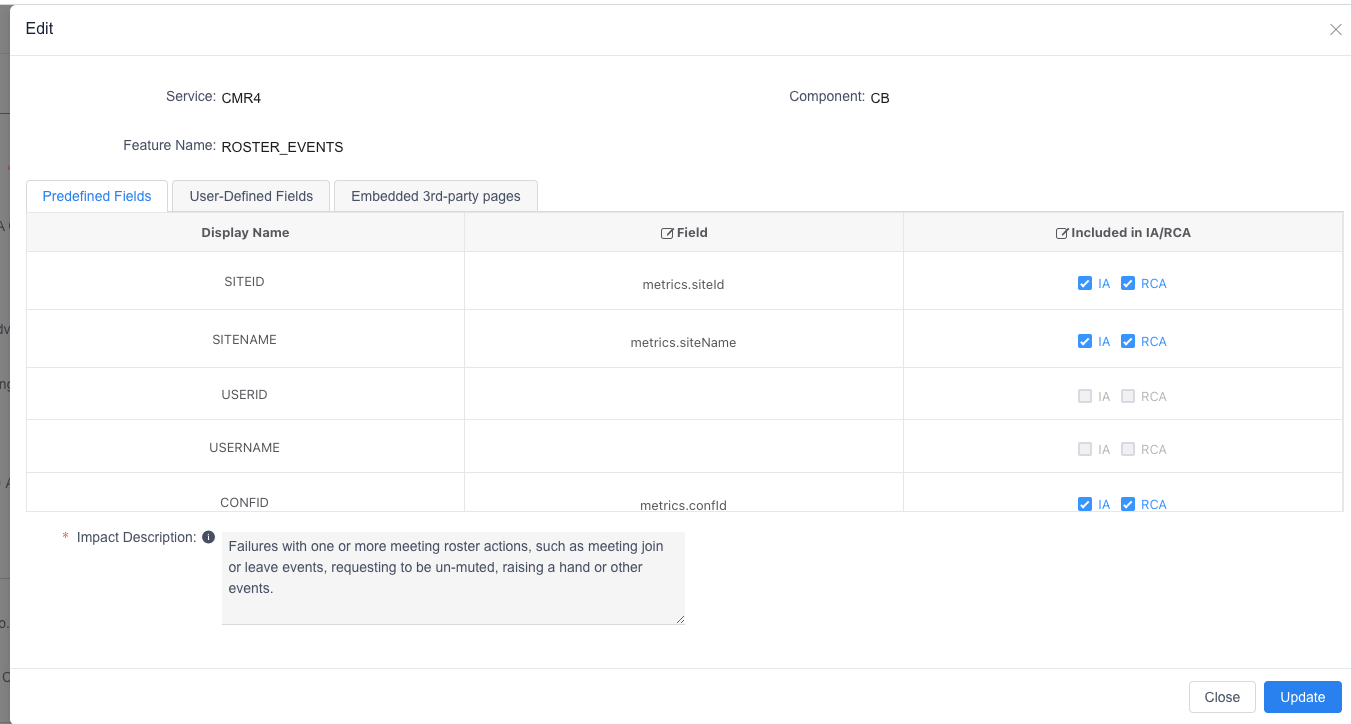Click the Impact Description info icon
The image size is (1351, 724).
pyautogui.click(x=208, y=537)
